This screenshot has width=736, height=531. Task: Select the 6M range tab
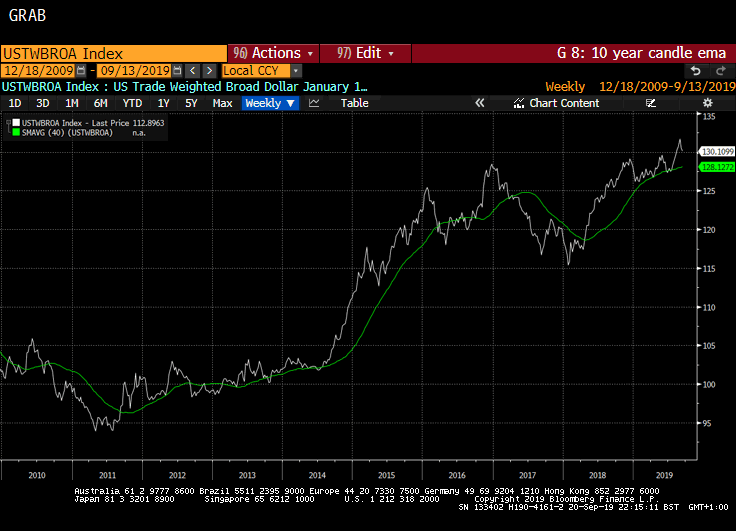point(100,103)
